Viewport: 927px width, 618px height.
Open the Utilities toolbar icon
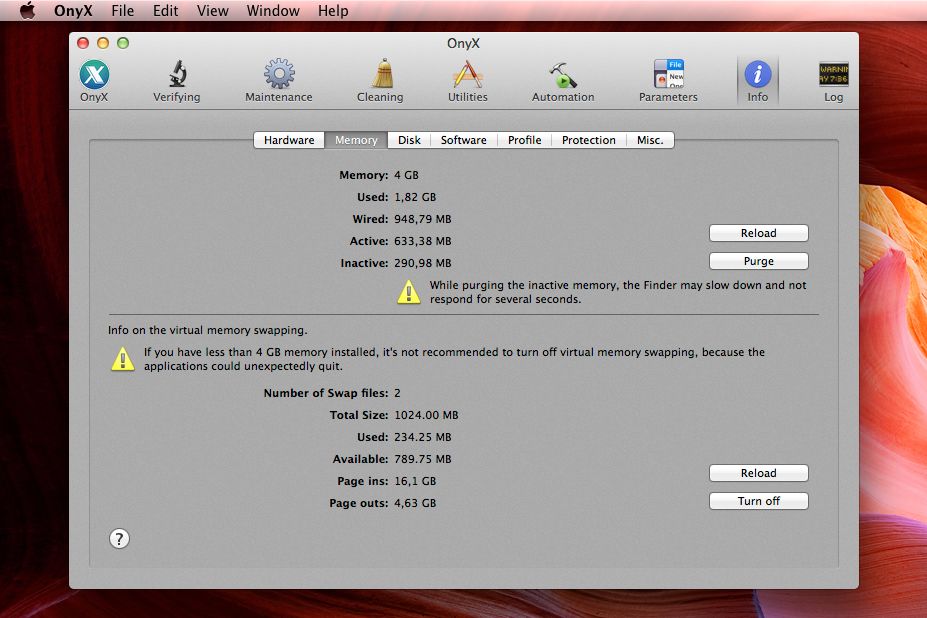pos(468,81)
